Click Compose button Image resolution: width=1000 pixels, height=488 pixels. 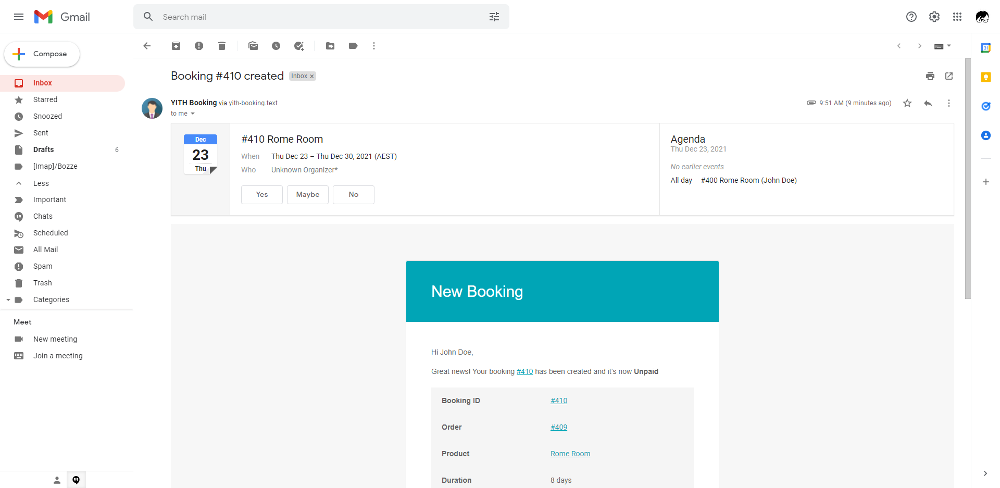[42, 54]
